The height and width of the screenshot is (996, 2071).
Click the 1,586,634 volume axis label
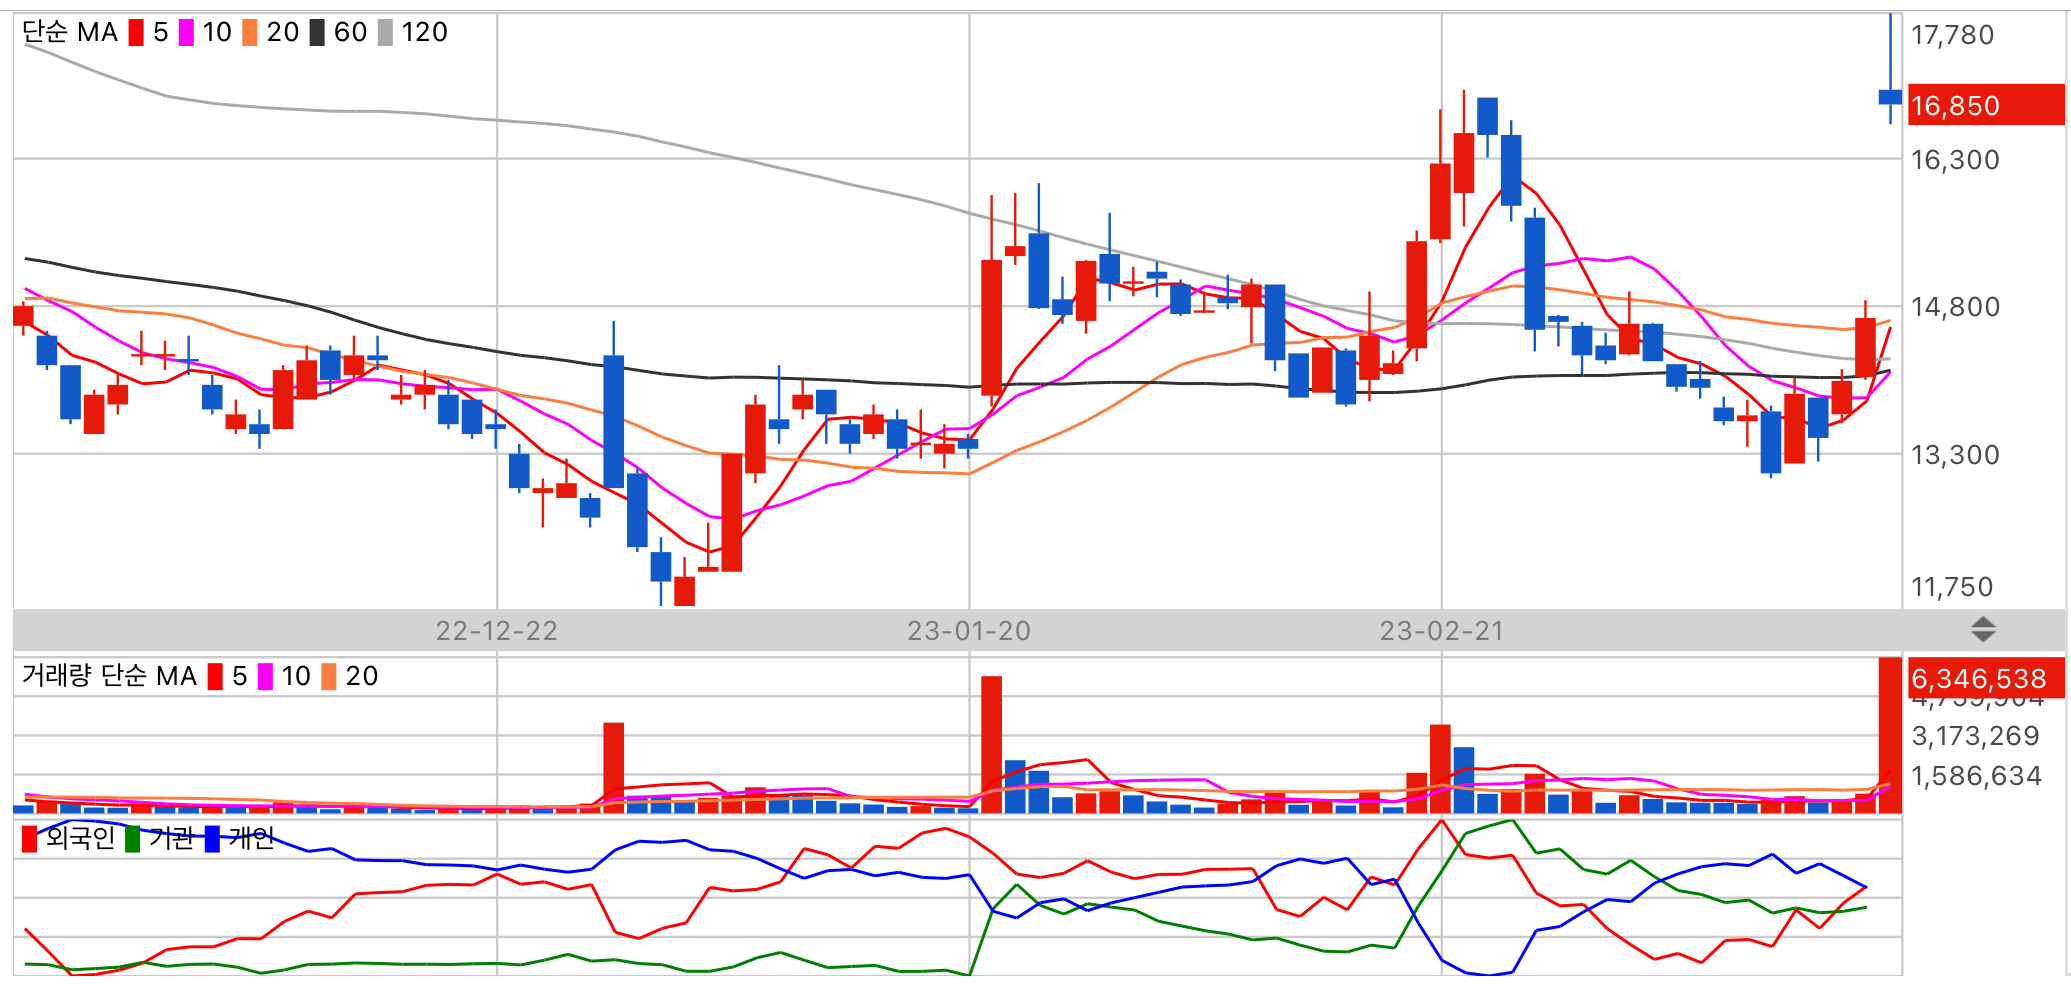tap(1976, 776)
